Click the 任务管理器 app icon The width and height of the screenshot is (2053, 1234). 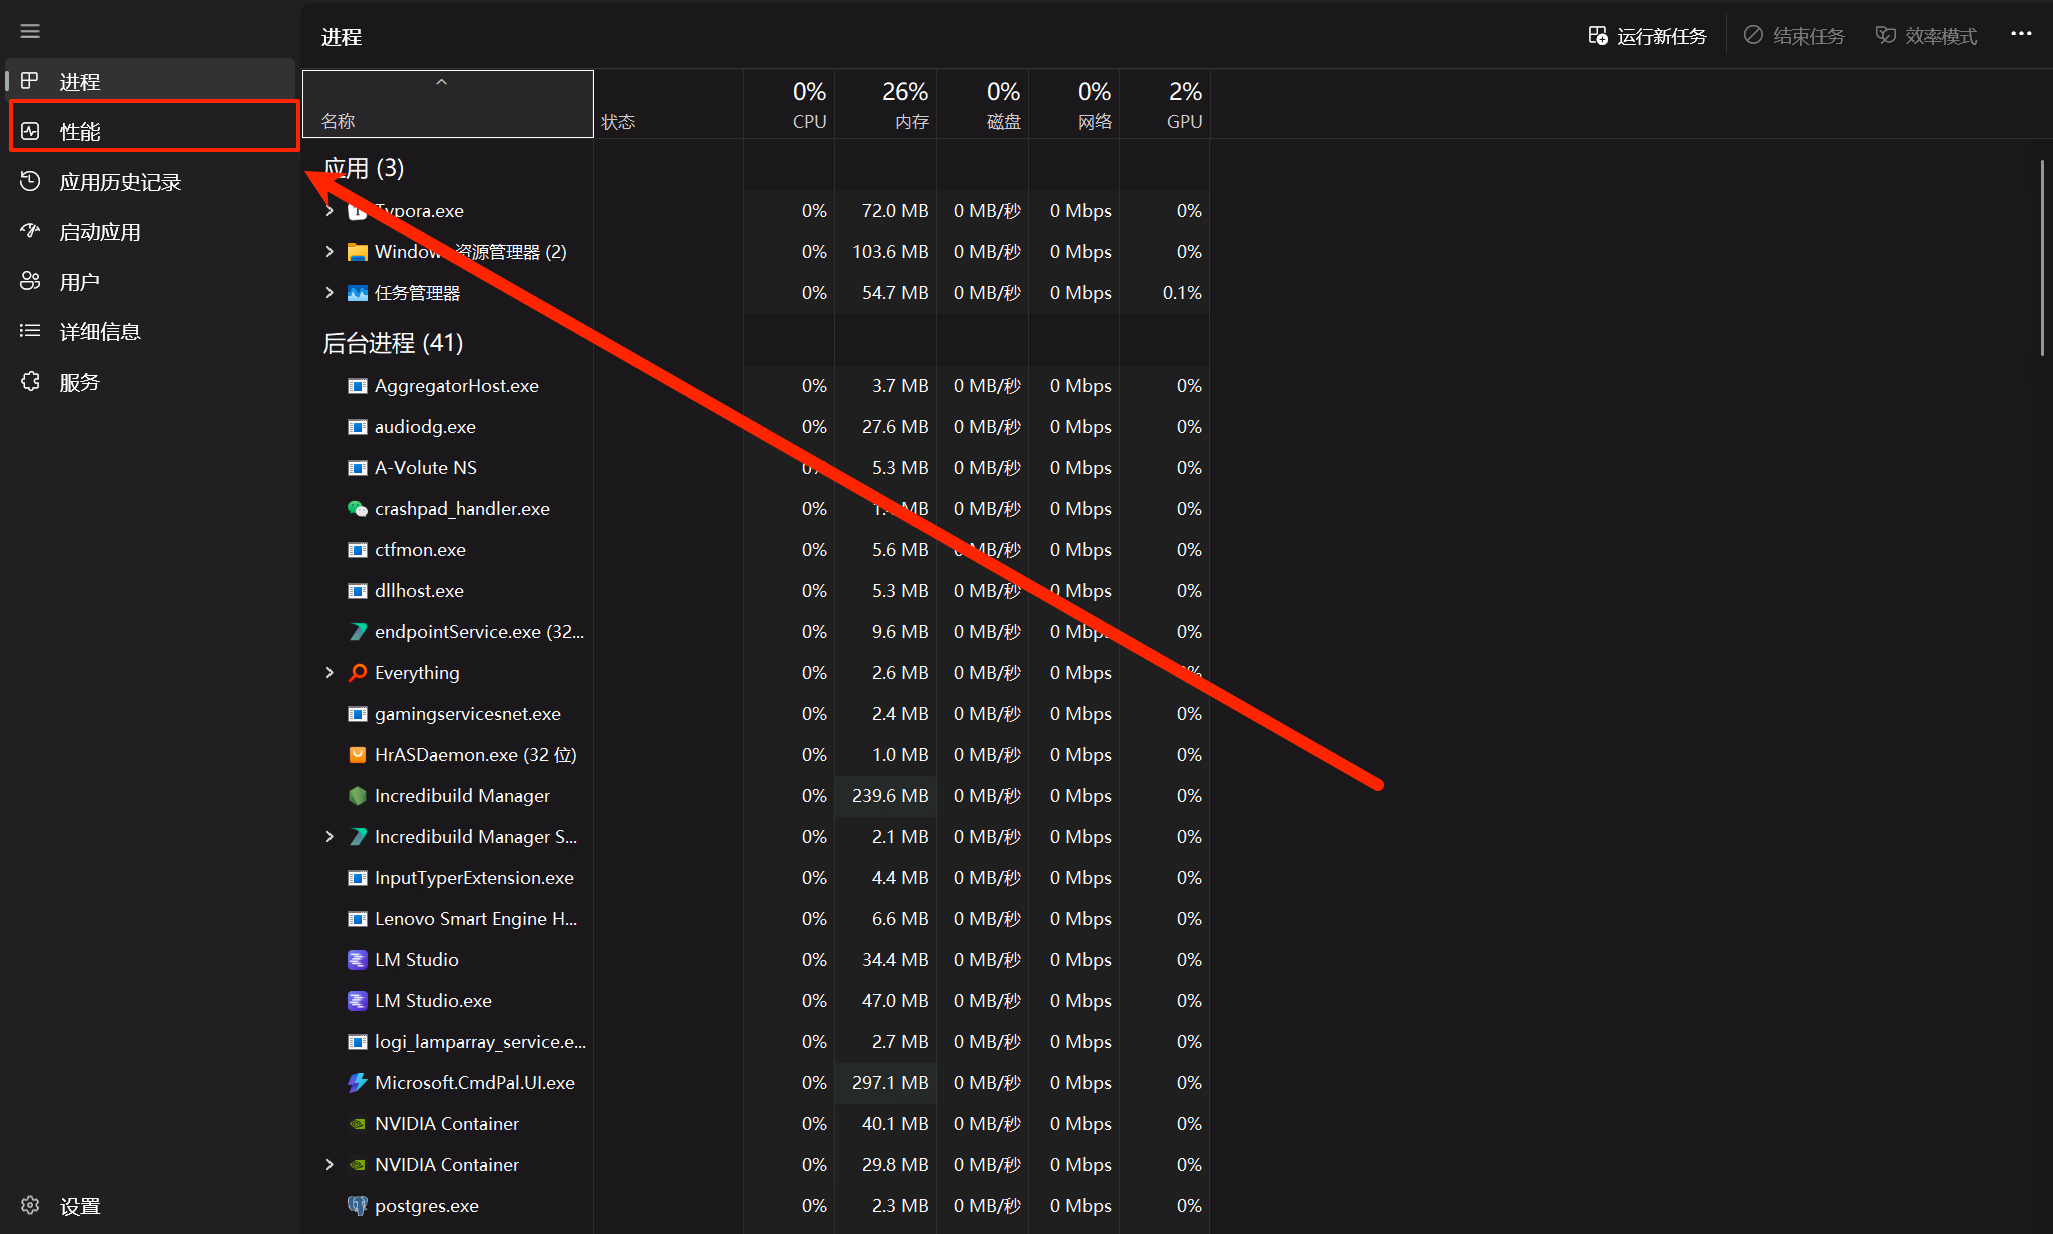click(x=357, y=293)
